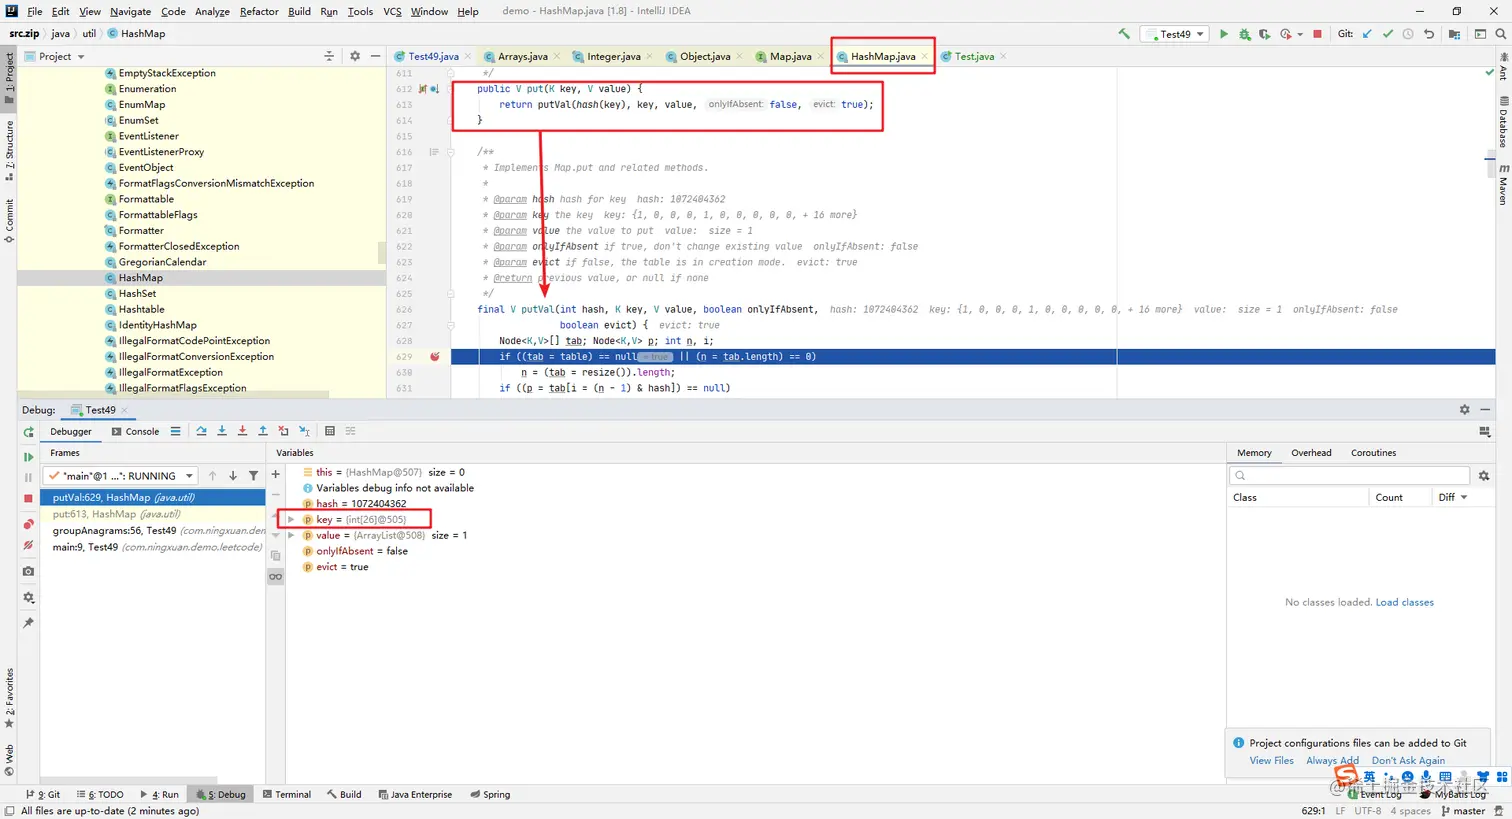Open the Test49 run configuration dropdown
Screen dimensions: 1512x819
(x=1175, y=34)
